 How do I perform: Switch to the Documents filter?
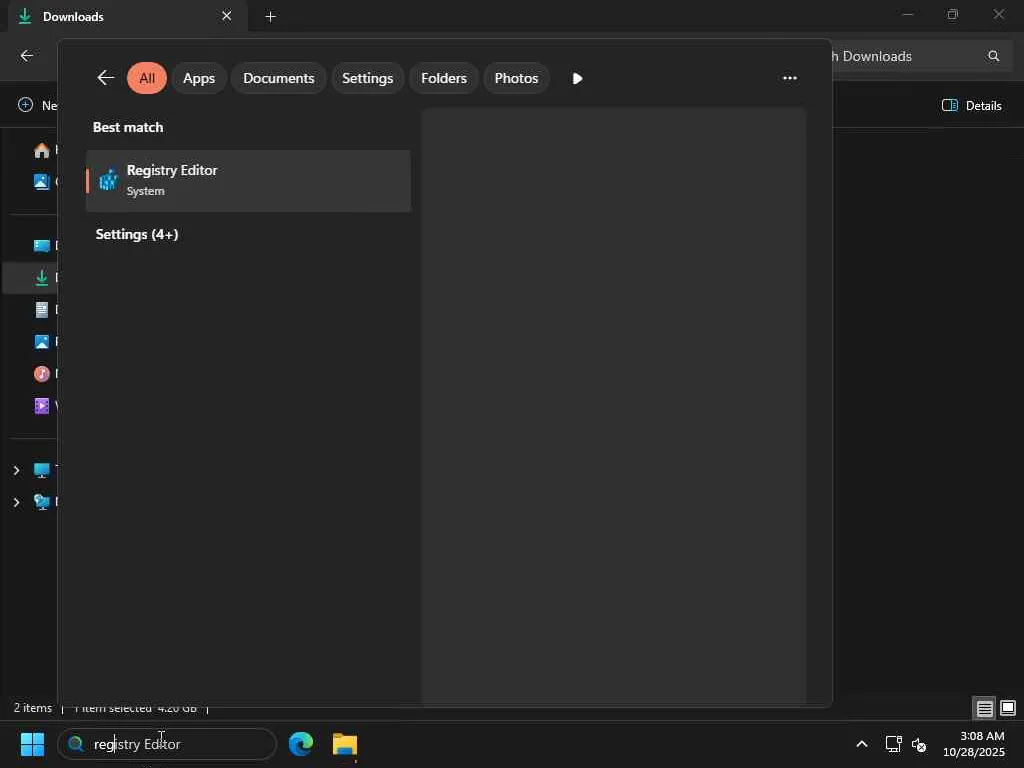pyautogui.click(x=279, y=78)
